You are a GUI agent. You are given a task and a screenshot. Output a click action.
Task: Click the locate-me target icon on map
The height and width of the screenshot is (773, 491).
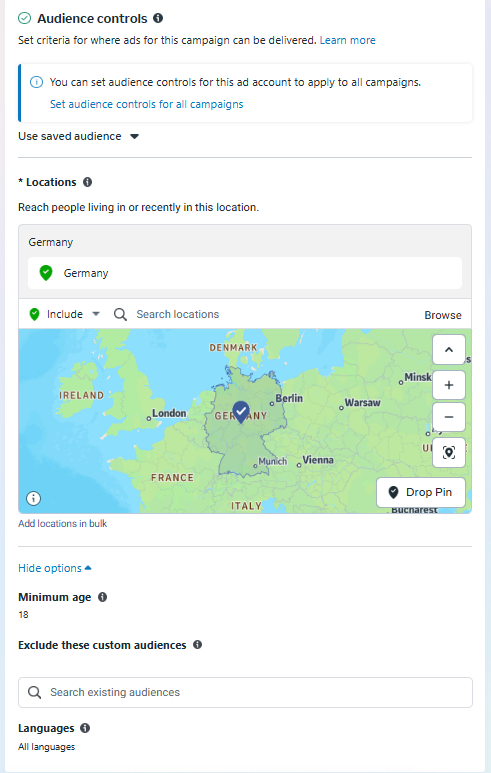449,452
